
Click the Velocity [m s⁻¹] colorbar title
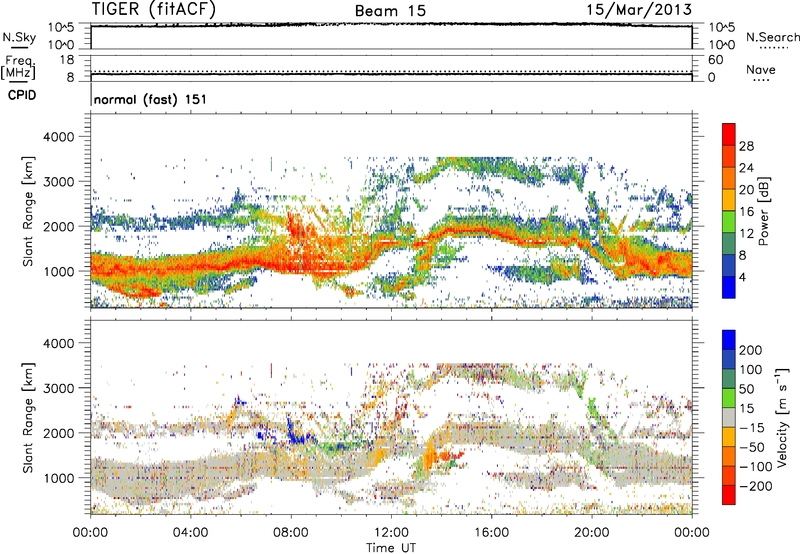coord(781,417)
